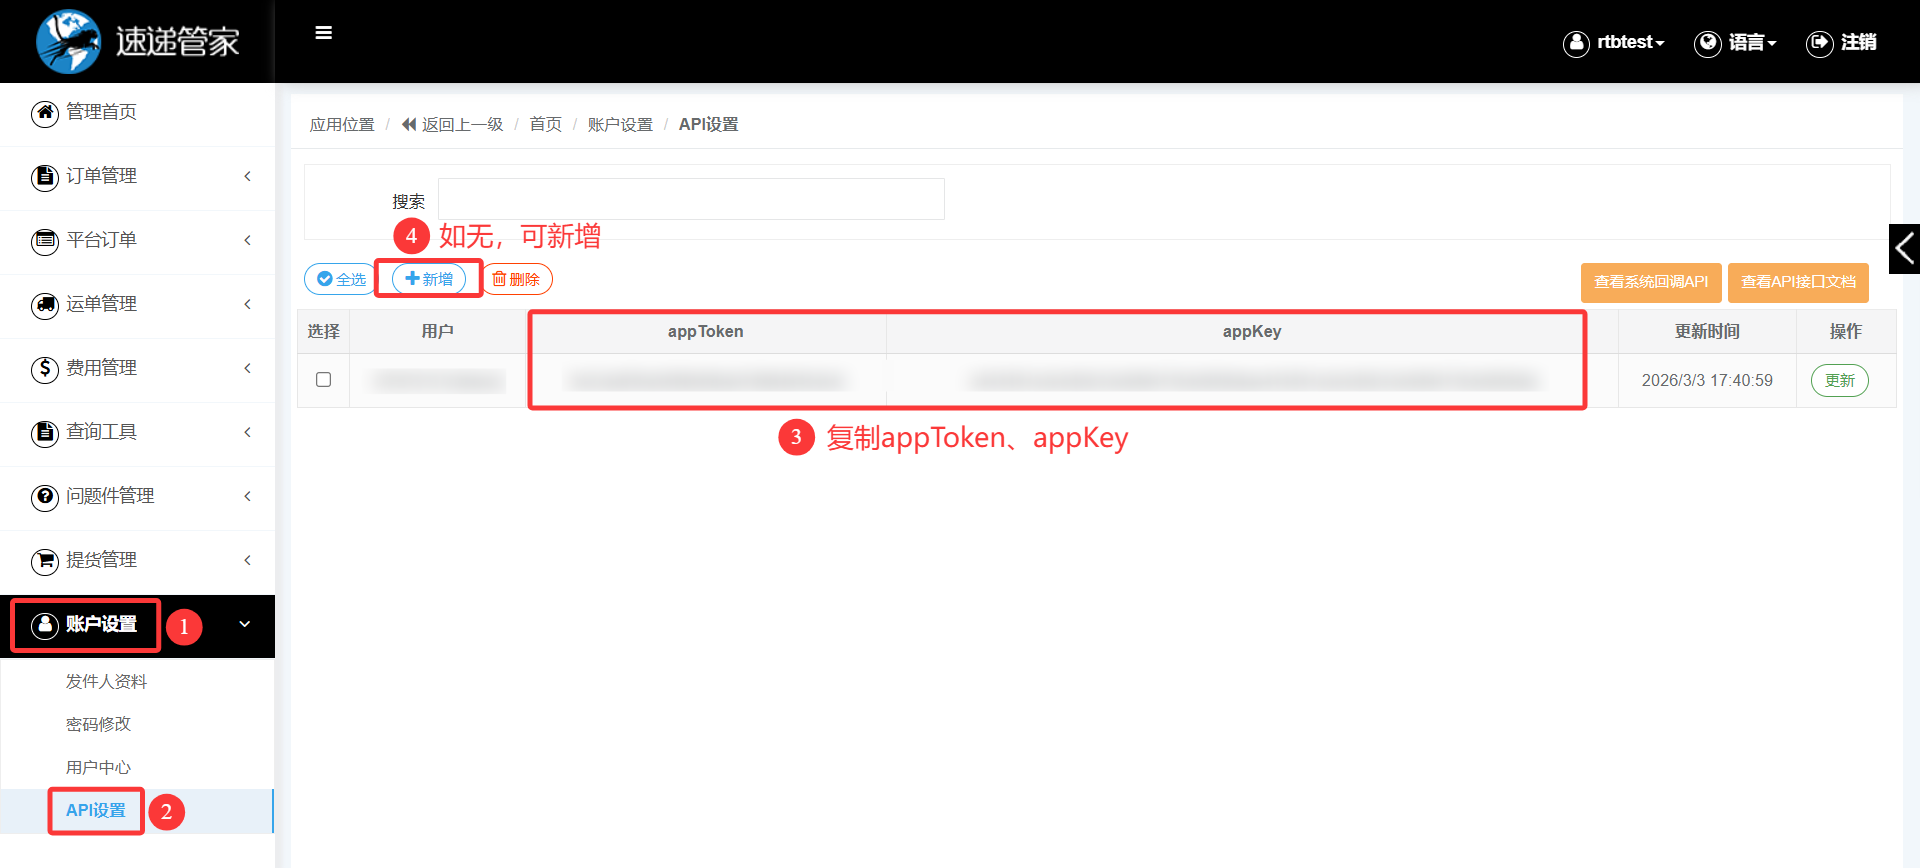Click the 用户 column header

(438, 331)
